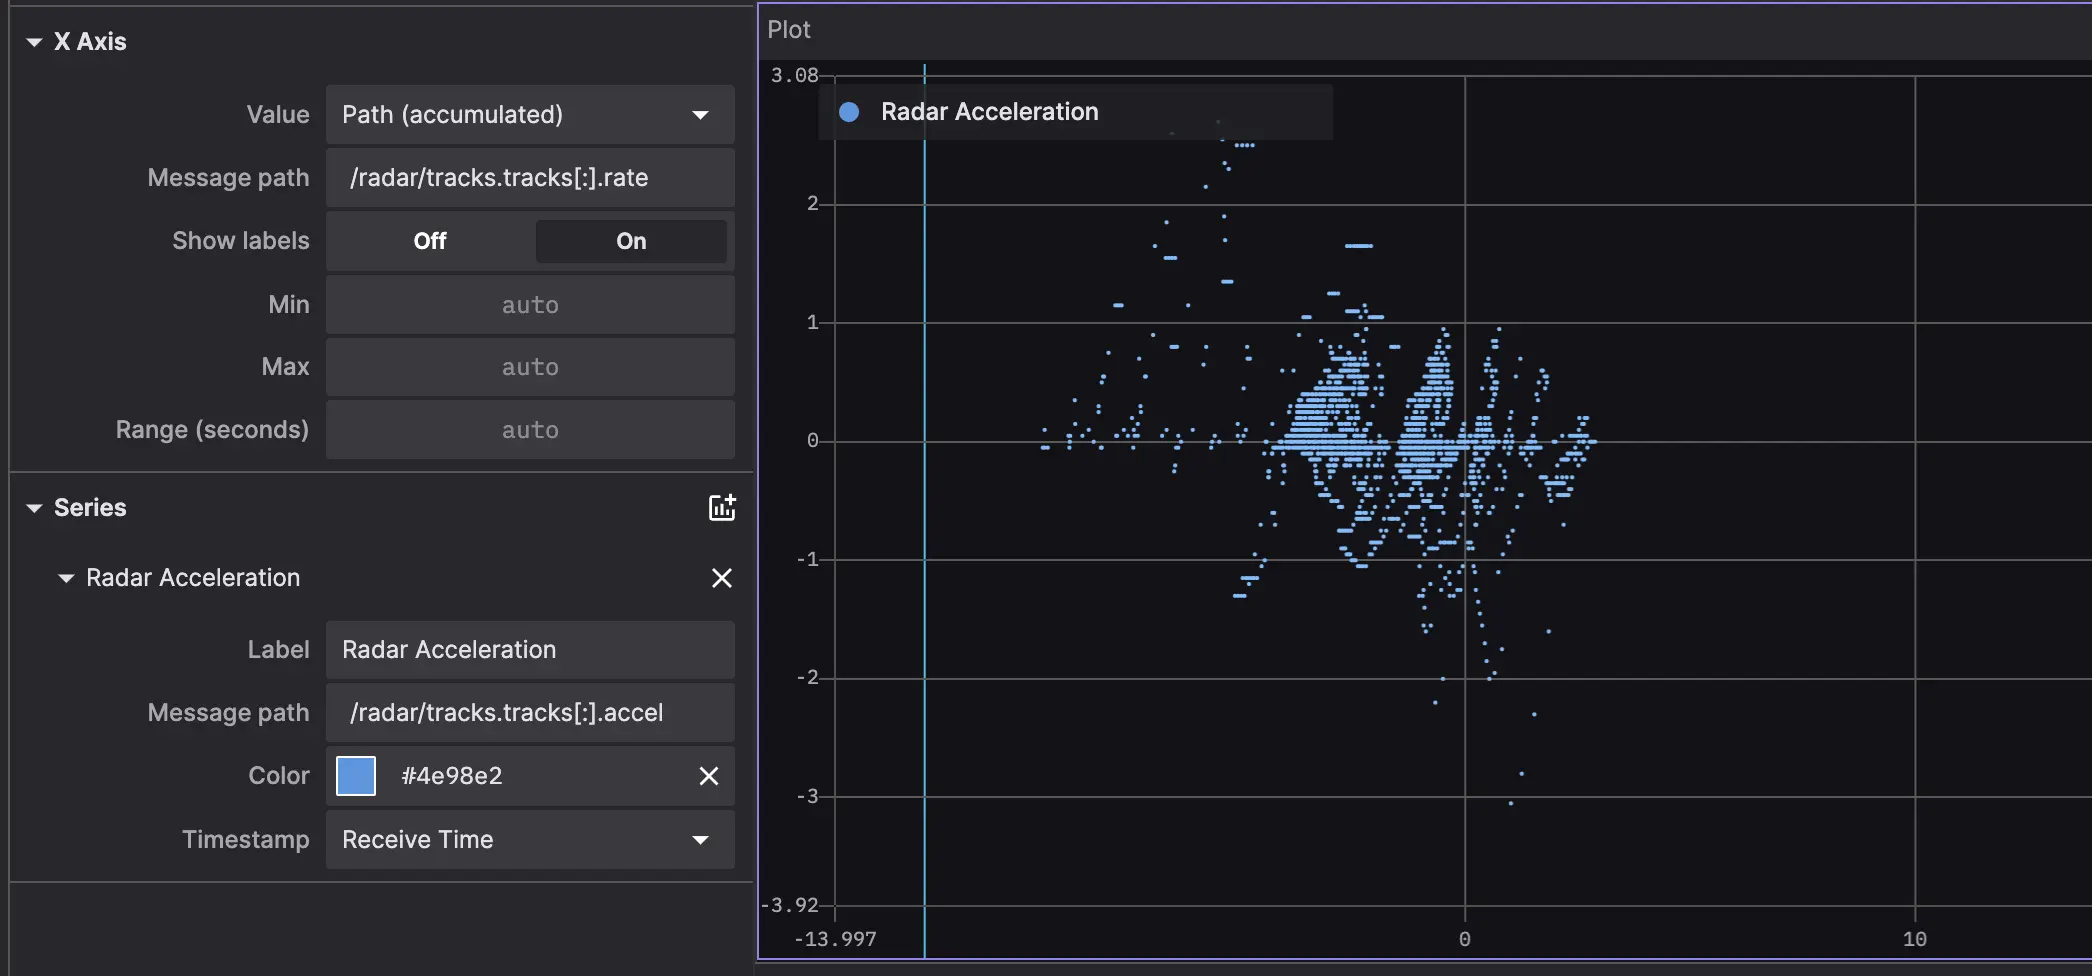
Task: Click the Plot panel title
Action: click(x=788, y=30)
